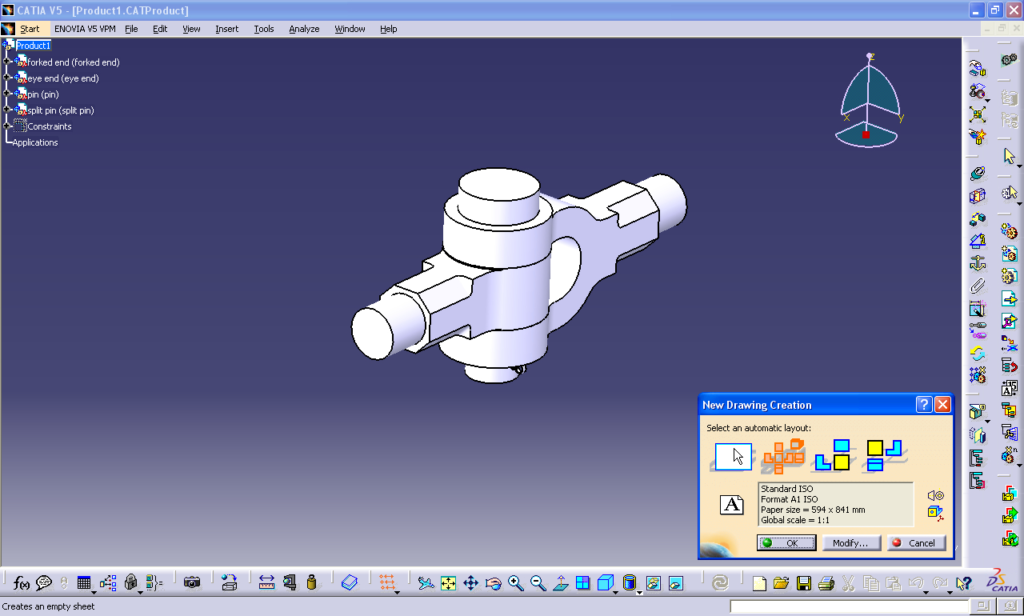1024x616 pixels.
Task: Click the power input field in status bar
Action: pyautogui.click(x=851, y=606)
